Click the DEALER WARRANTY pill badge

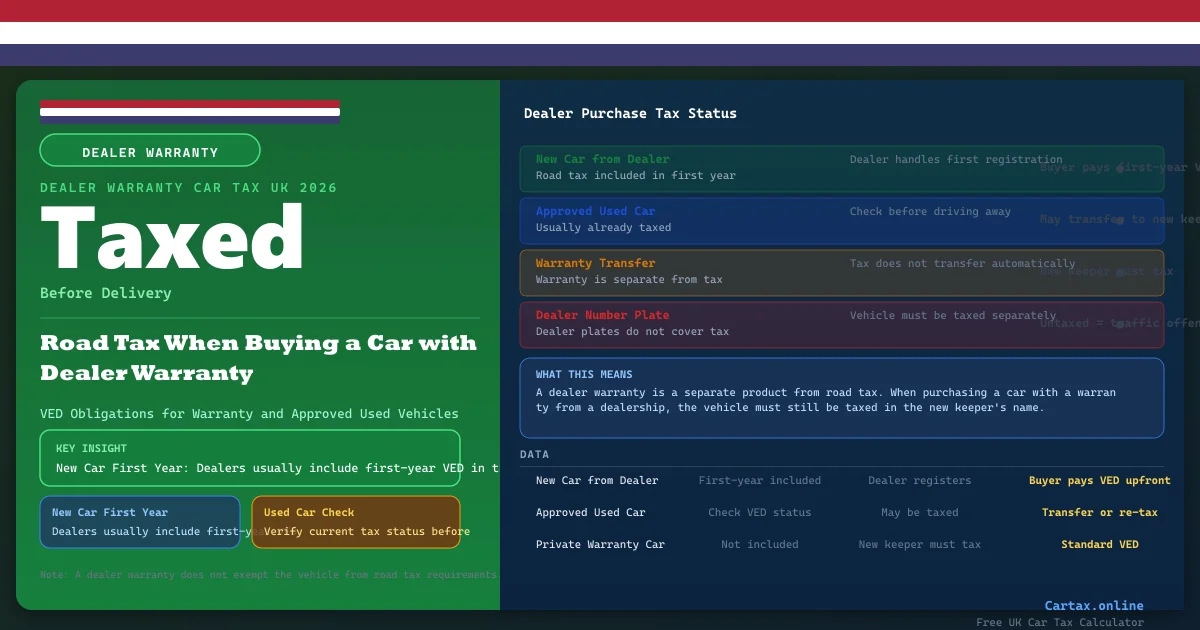pyautogui.click(x=150, y=152)
